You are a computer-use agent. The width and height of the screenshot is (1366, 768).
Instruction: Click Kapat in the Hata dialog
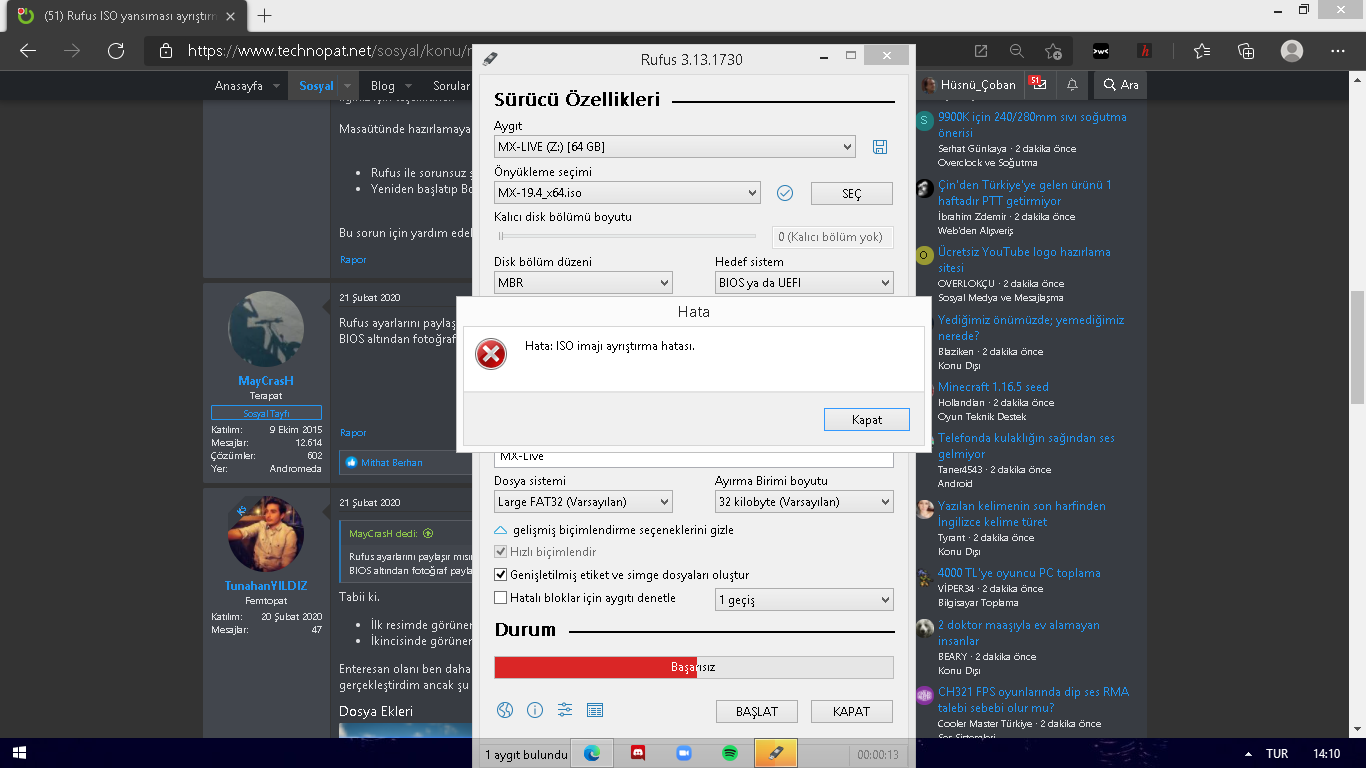[867, 420]
